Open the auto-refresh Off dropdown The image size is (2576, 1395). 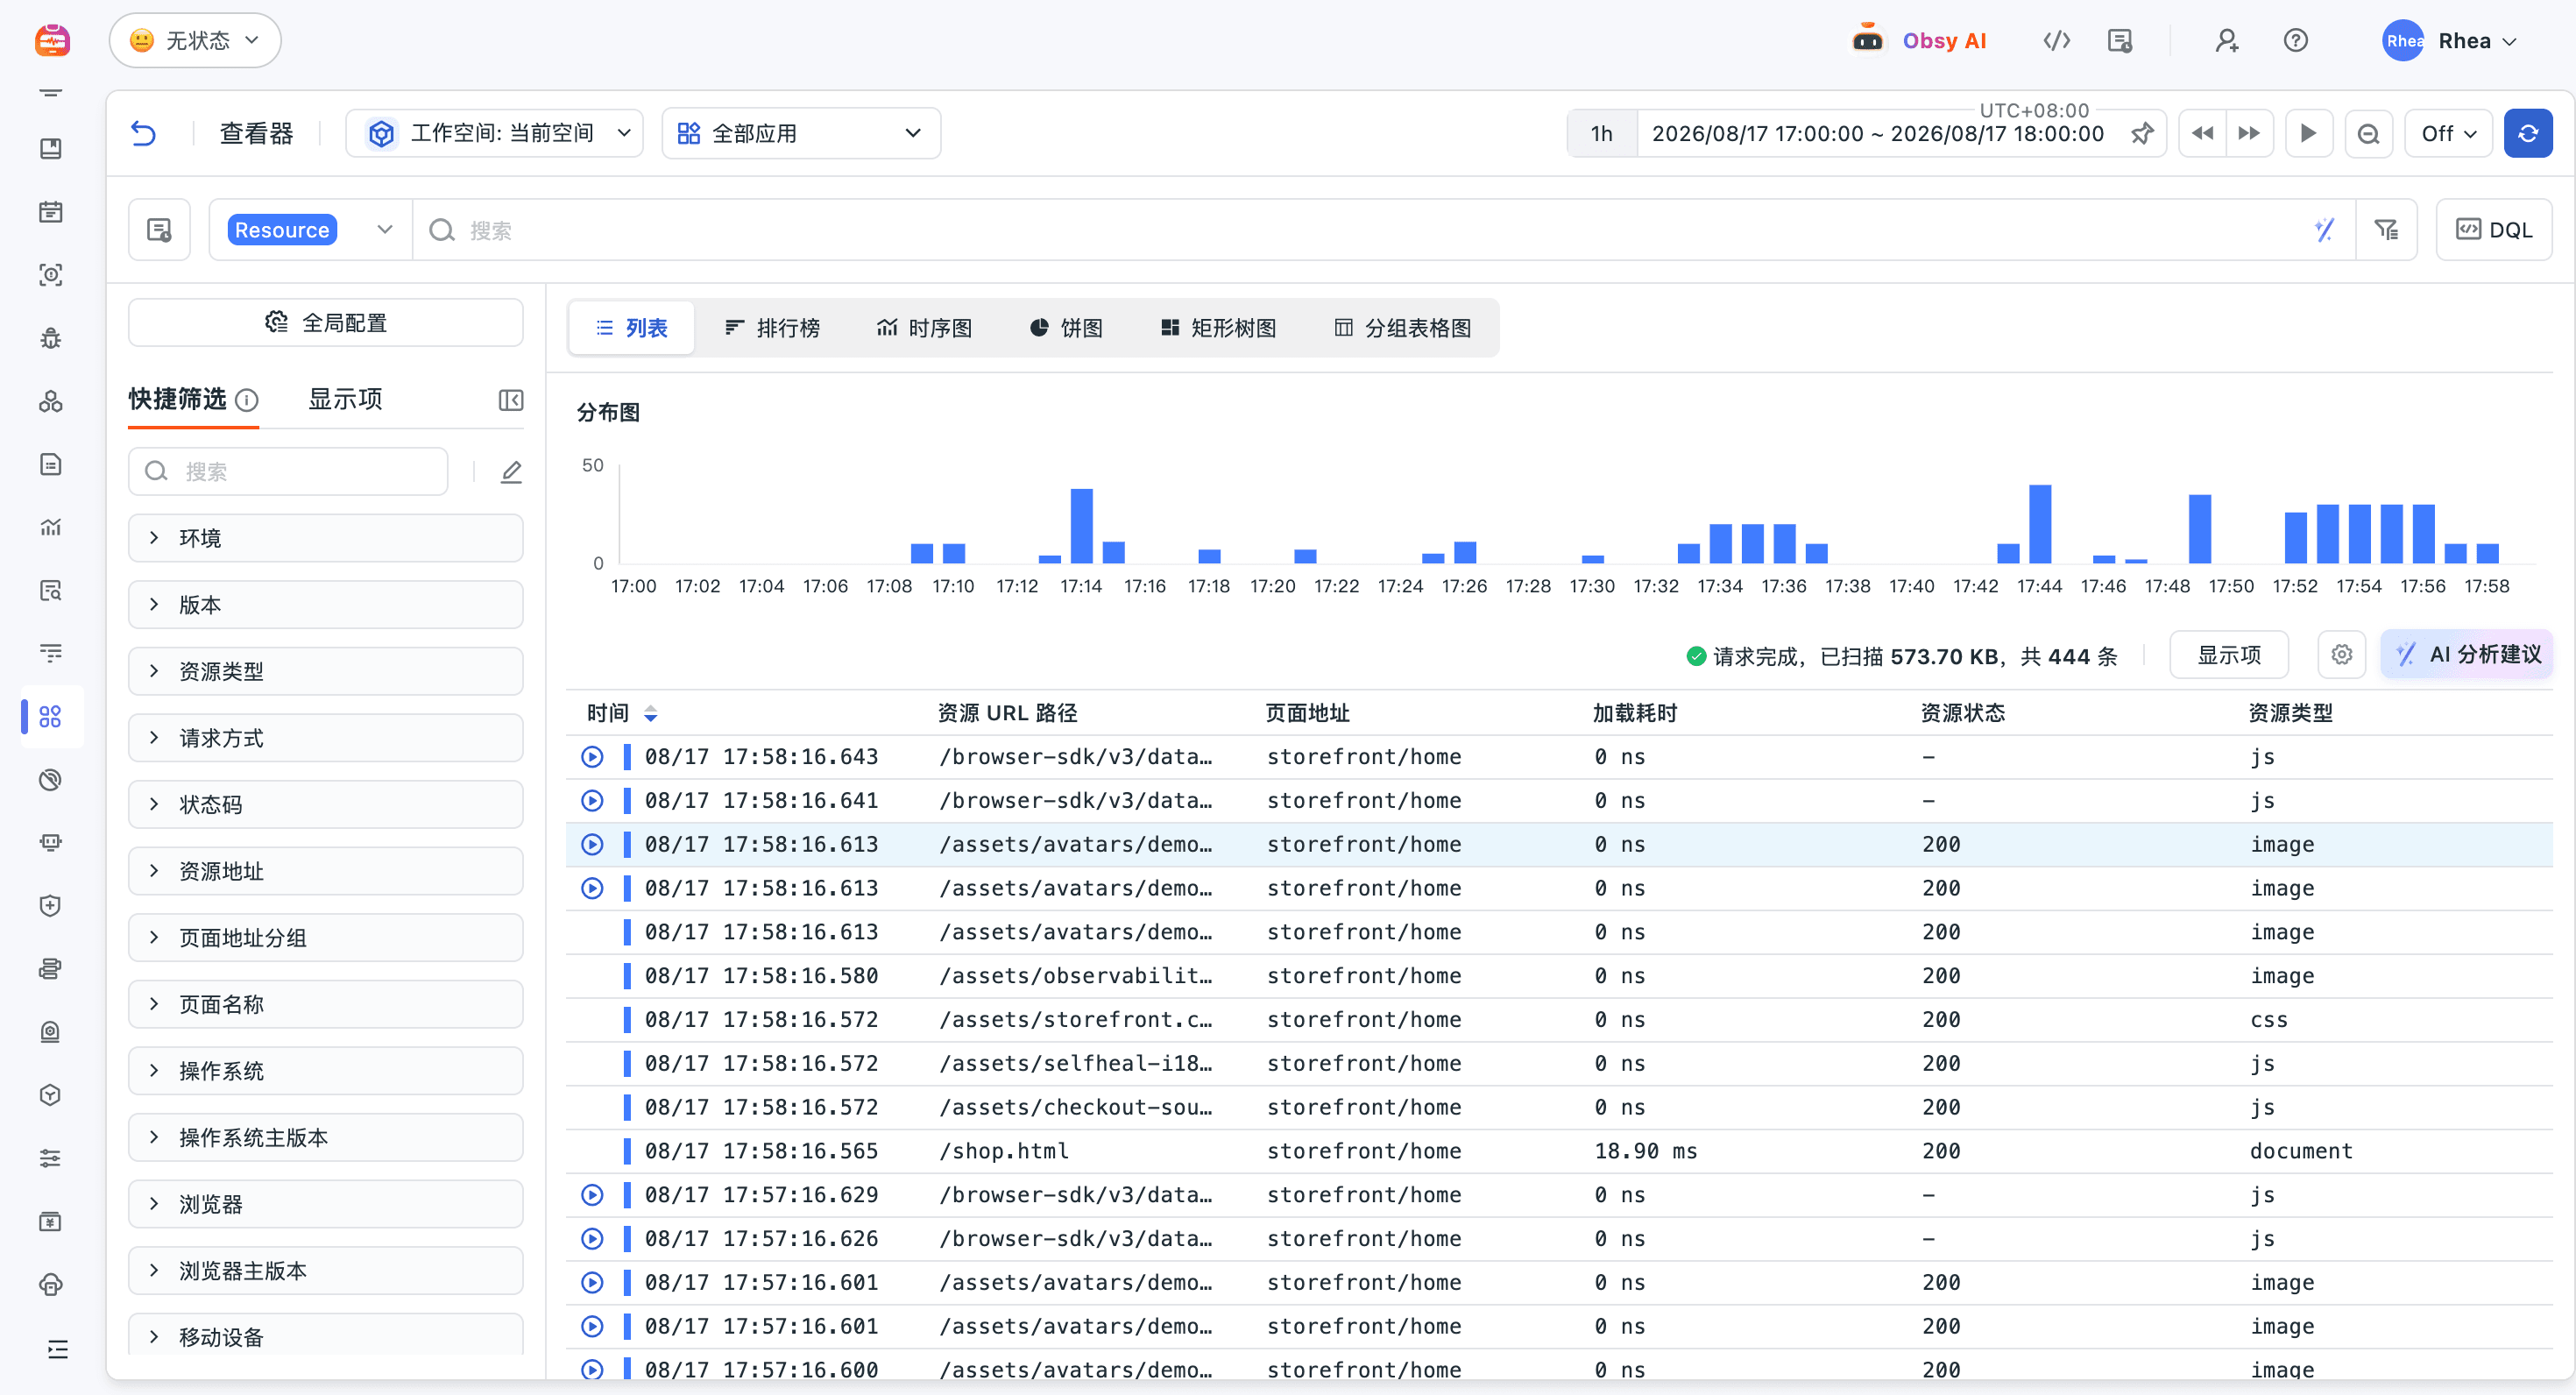coord(2448,133)
